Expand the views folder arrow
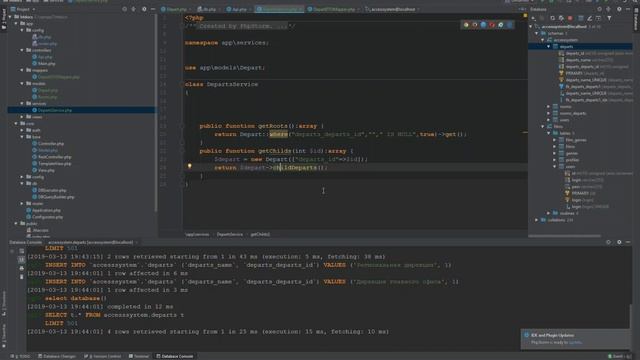640x360 pixels. [22, 117]
